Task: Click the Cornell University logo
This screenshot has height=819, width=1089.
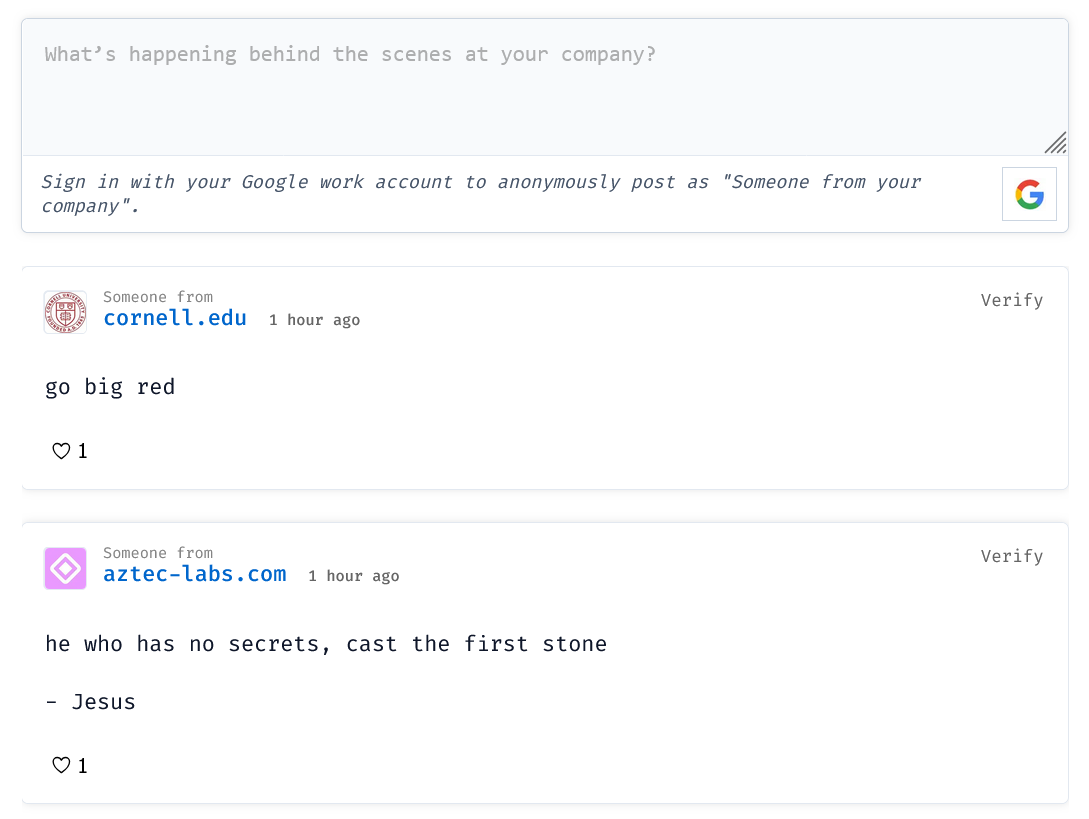Action: point(65,312)
